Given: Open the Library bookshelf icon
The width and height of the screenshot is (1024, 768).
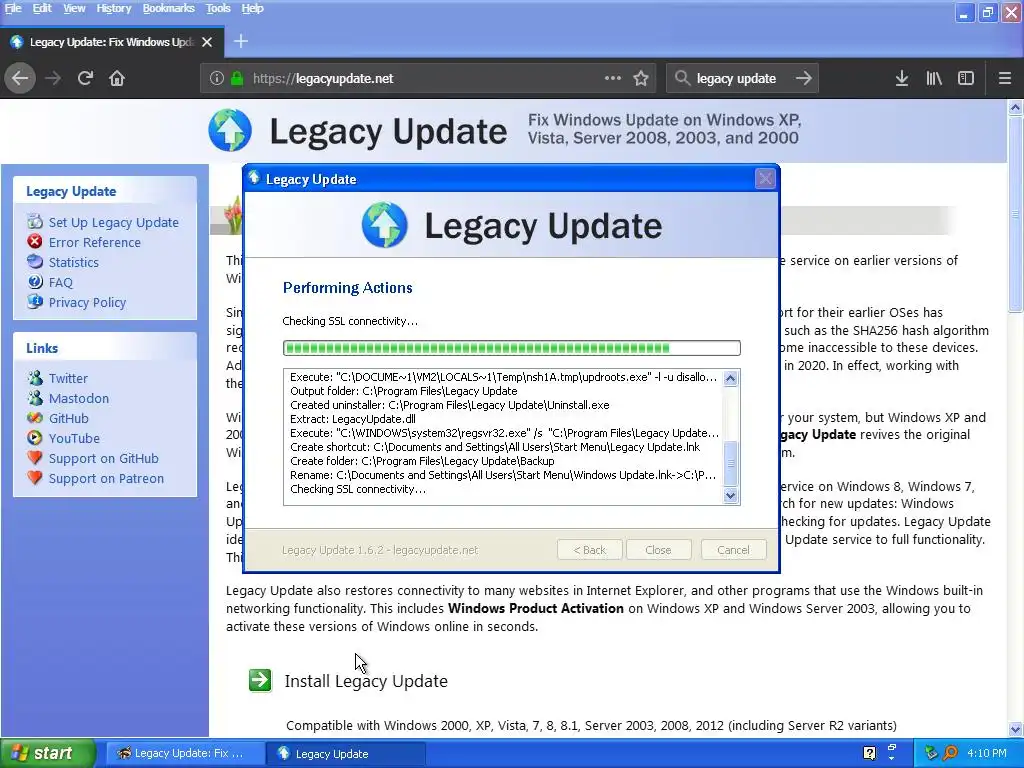Looking at the screenshot, I should point(934,78).
